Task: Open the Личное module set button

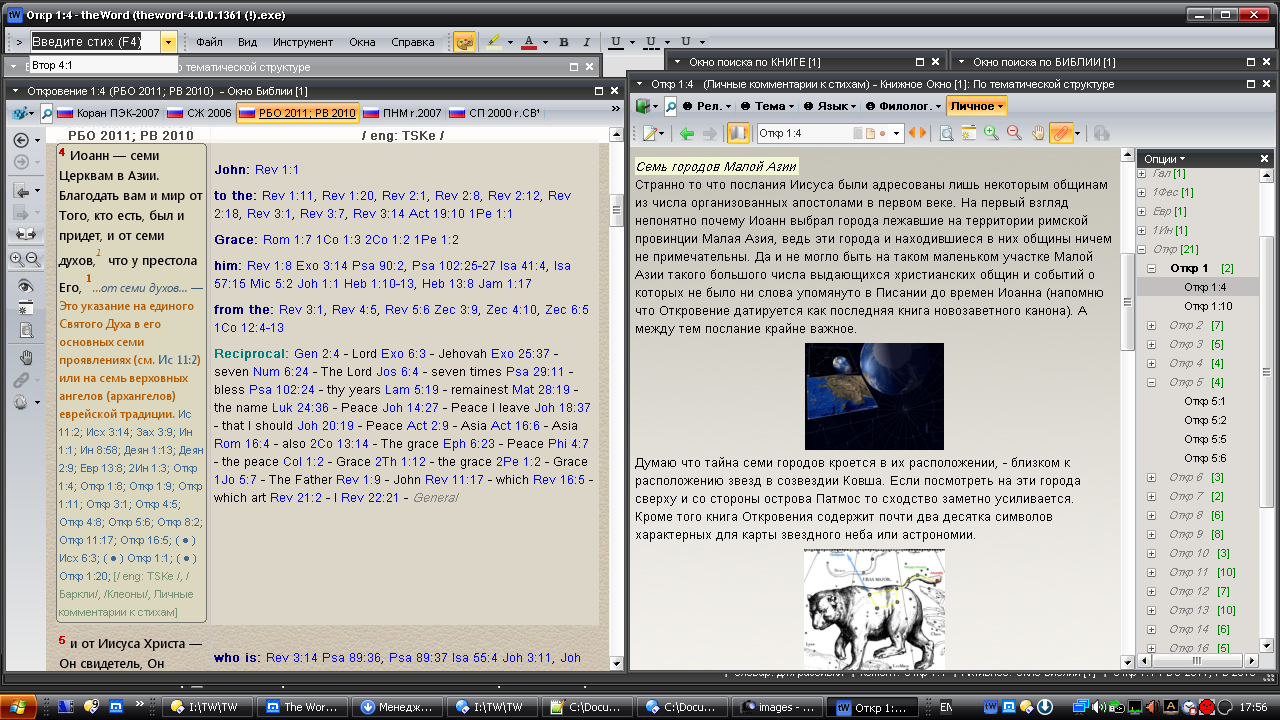Action: point(976,106)
